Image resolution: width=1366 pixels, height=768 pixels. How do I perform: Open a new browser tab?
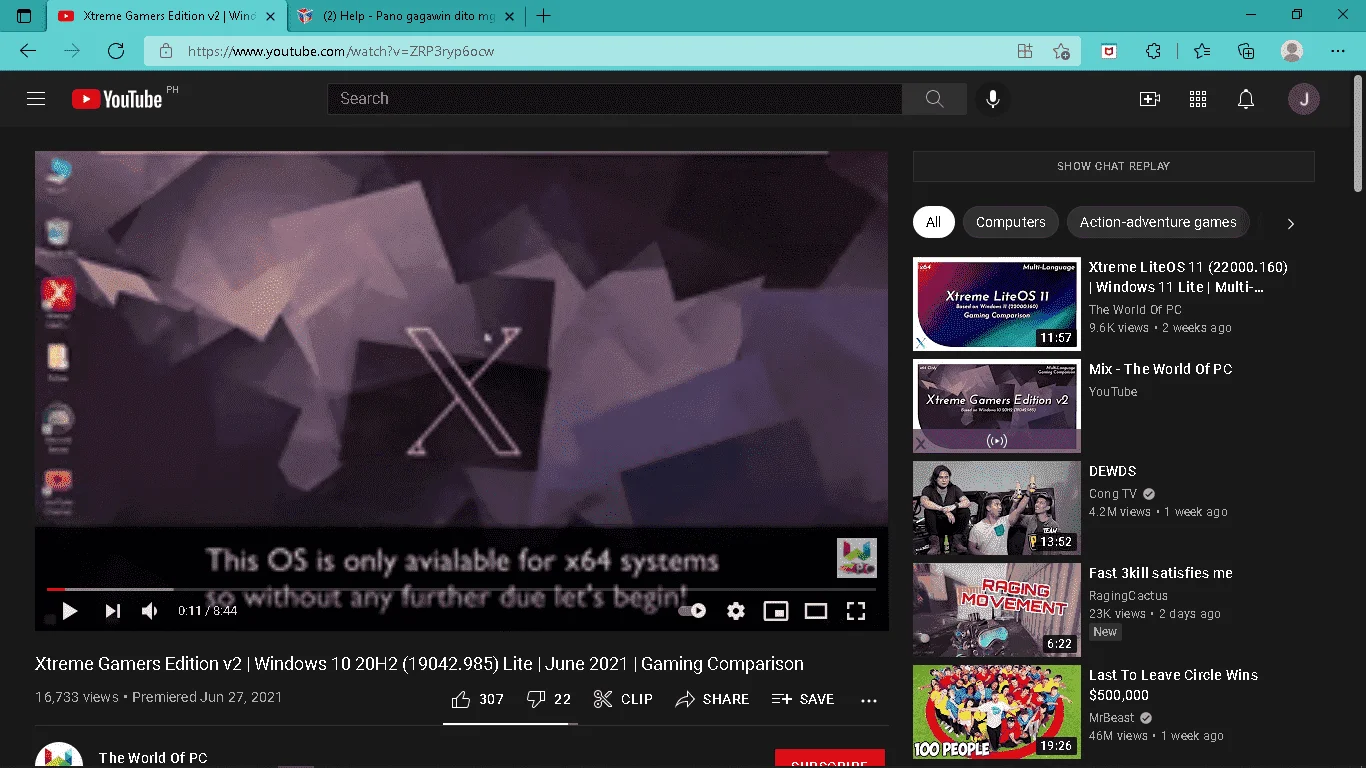click(x=544, y=16)
